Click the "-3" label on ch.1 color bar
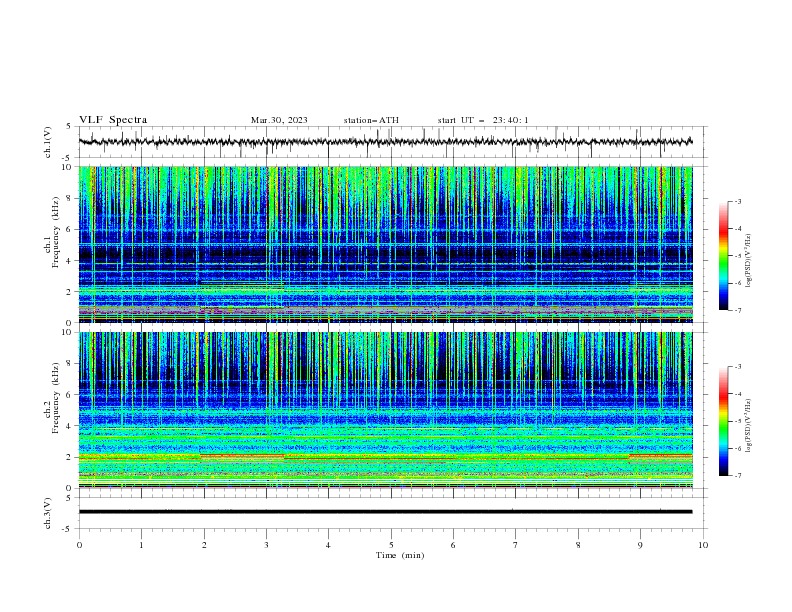This screenshot has height=612, width=792. tap(738, 201)
